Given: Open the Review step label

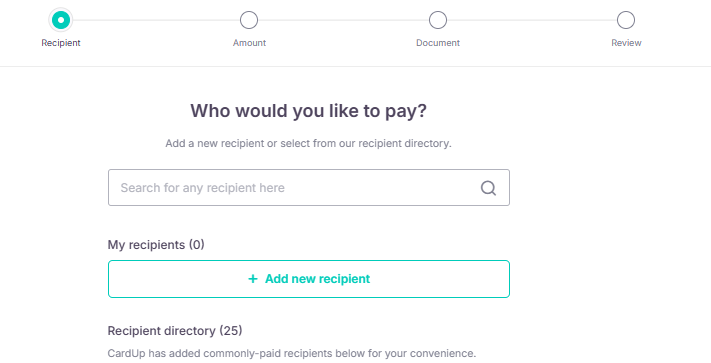Looking at the screenshot, I should 626,43.
